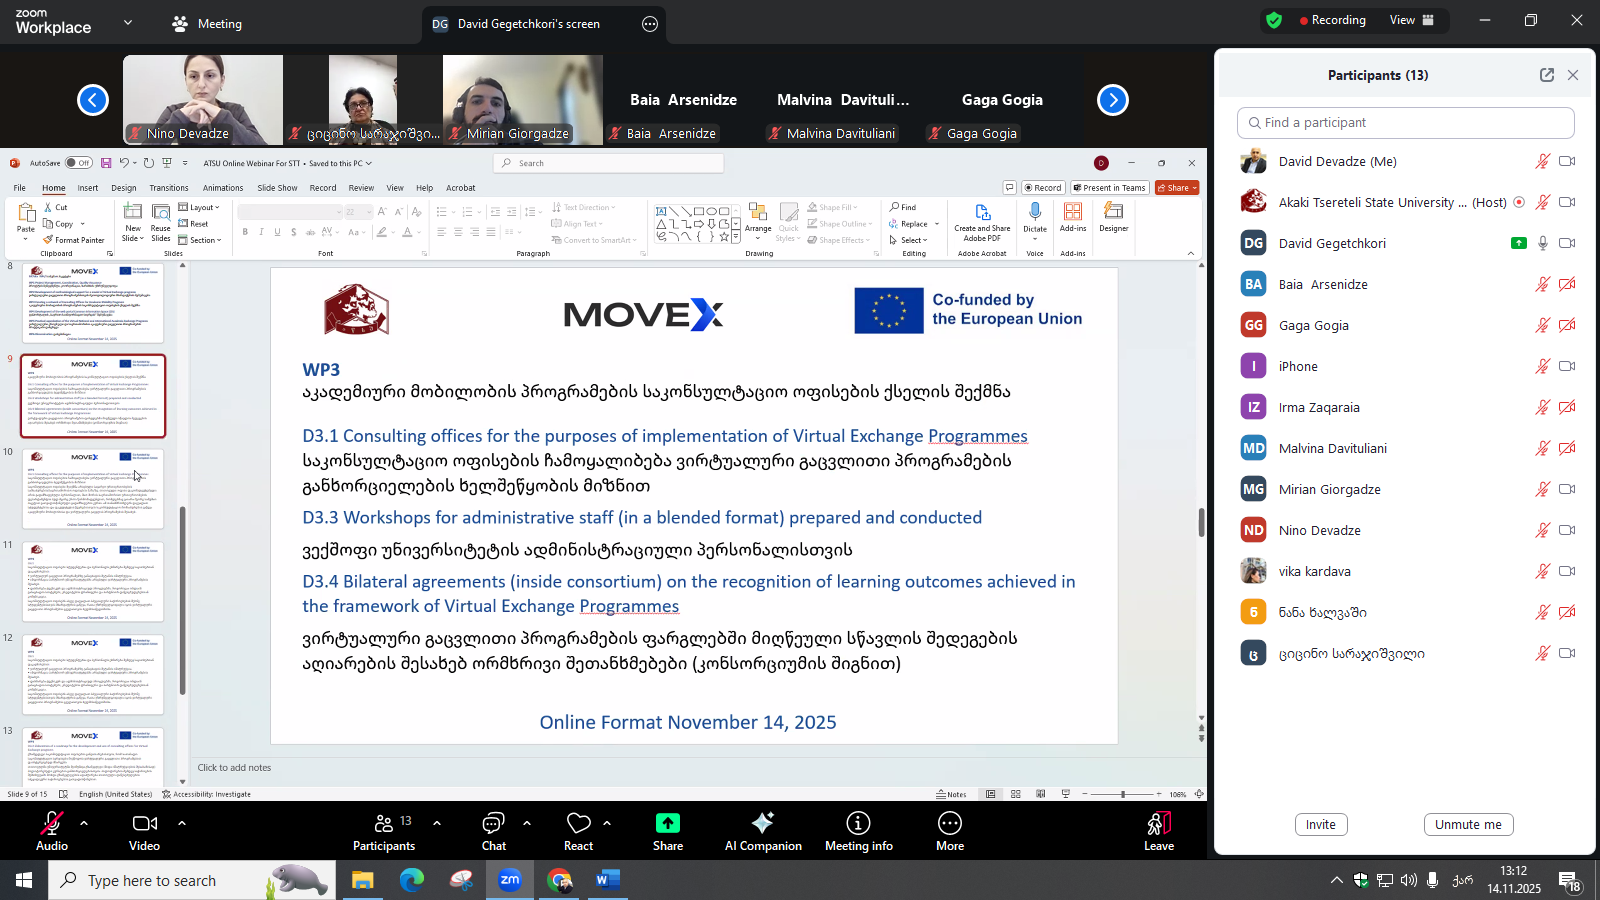The height and width of the screenshot is (900, 1600).
Task: Open the Transitions ribbon tab
Action: [x=168, y=188]
